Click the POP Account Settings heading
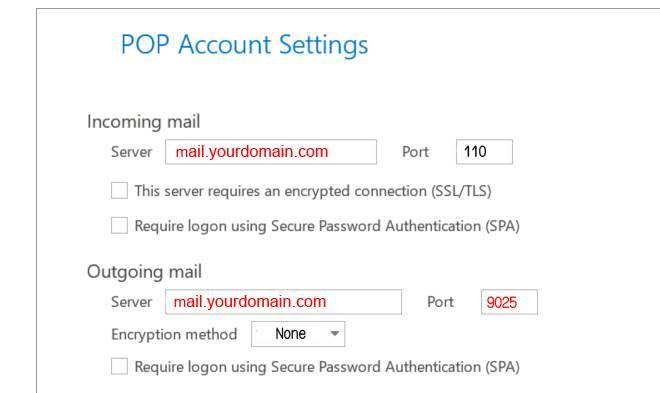The height and width of the screenshot is (393, 660). click(x=244, y=45)
